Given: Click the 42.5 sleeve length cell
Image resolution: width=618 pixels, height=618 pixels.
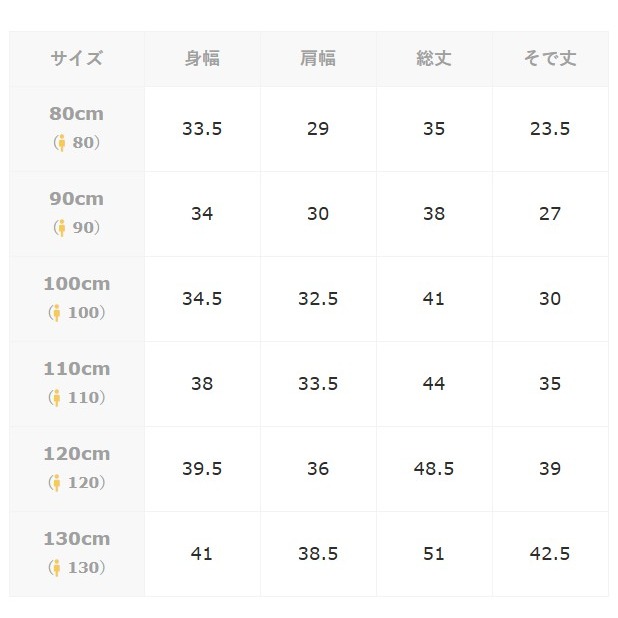Looking at the screenshot, I should point(550,554).
